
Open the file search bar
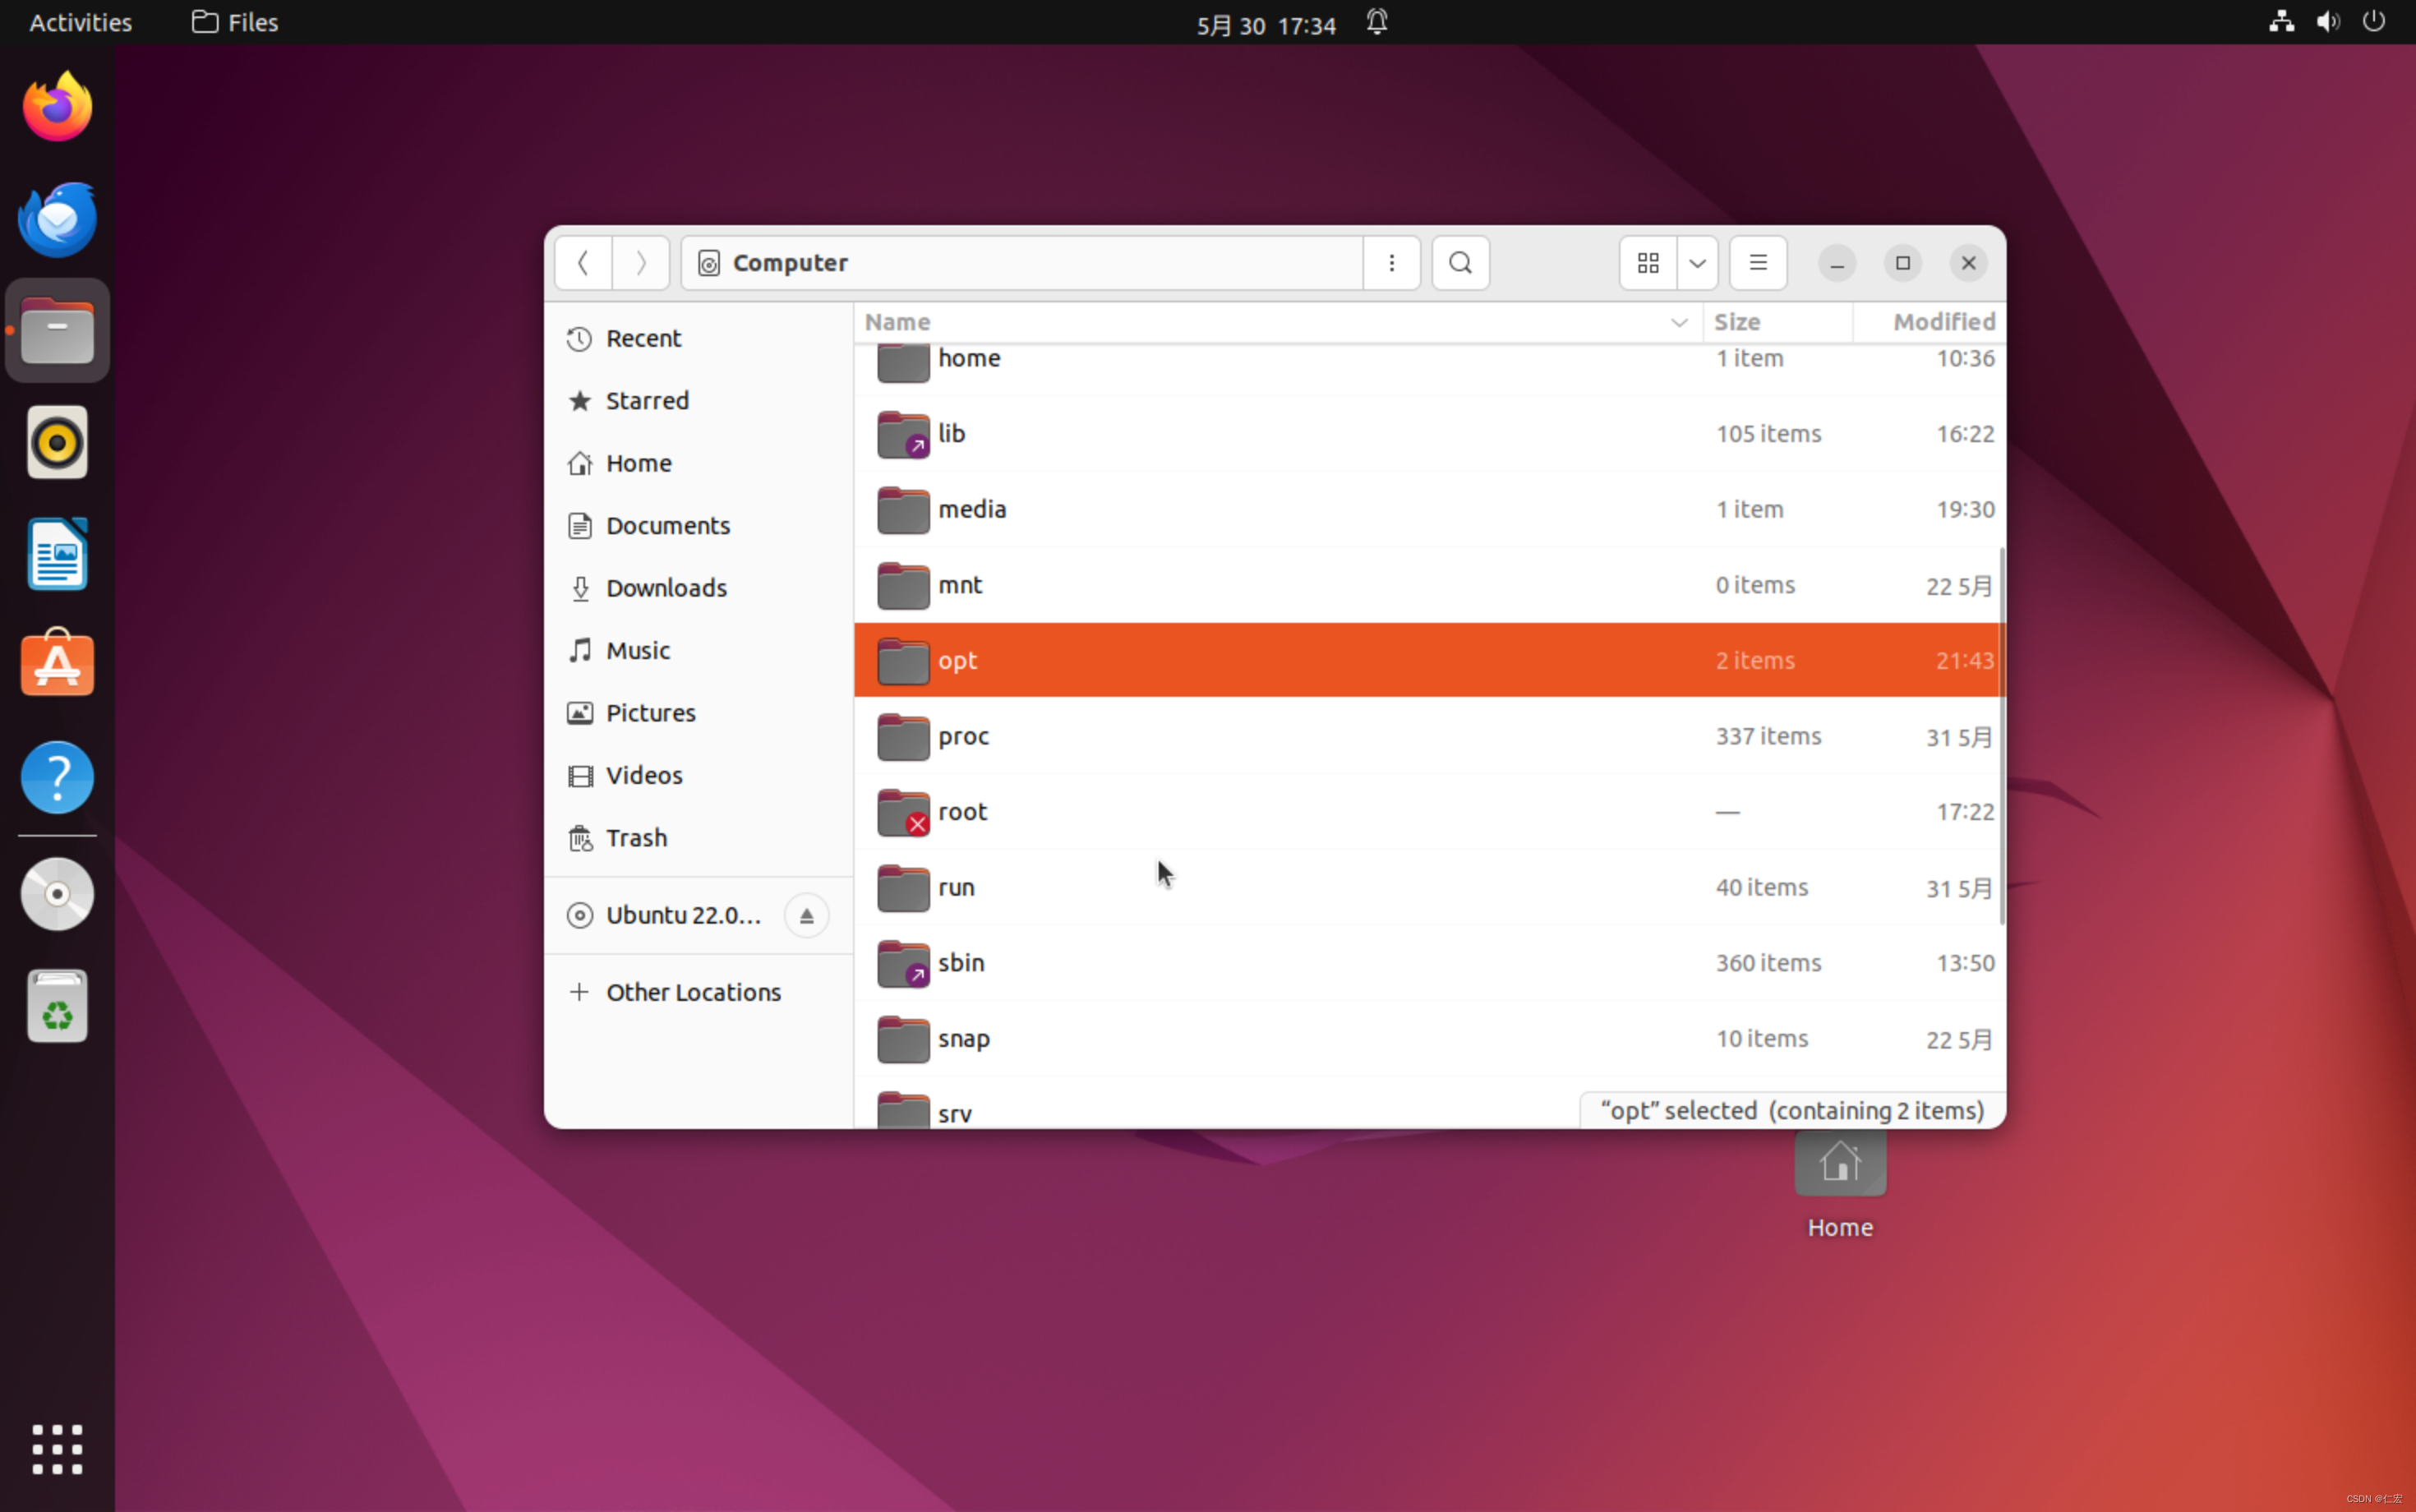pyautogui.click(x=1460, y=263)
